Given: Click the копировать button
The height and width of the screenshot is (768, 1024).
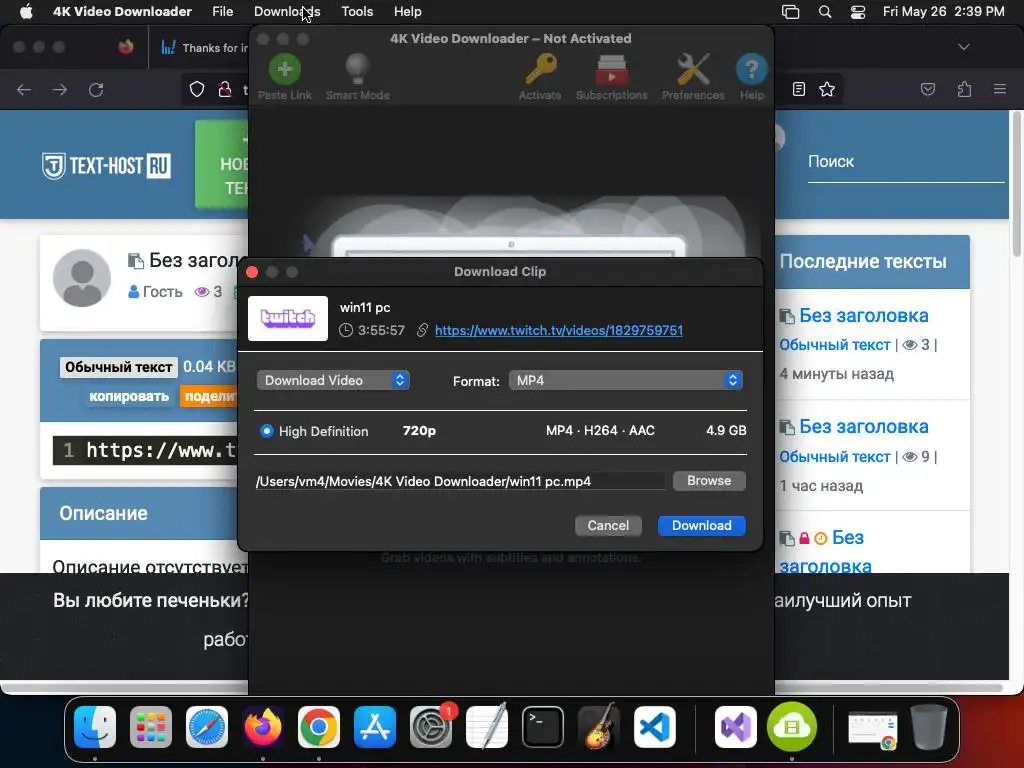Looking at the screenshot, I should click(x=129, y=396).
